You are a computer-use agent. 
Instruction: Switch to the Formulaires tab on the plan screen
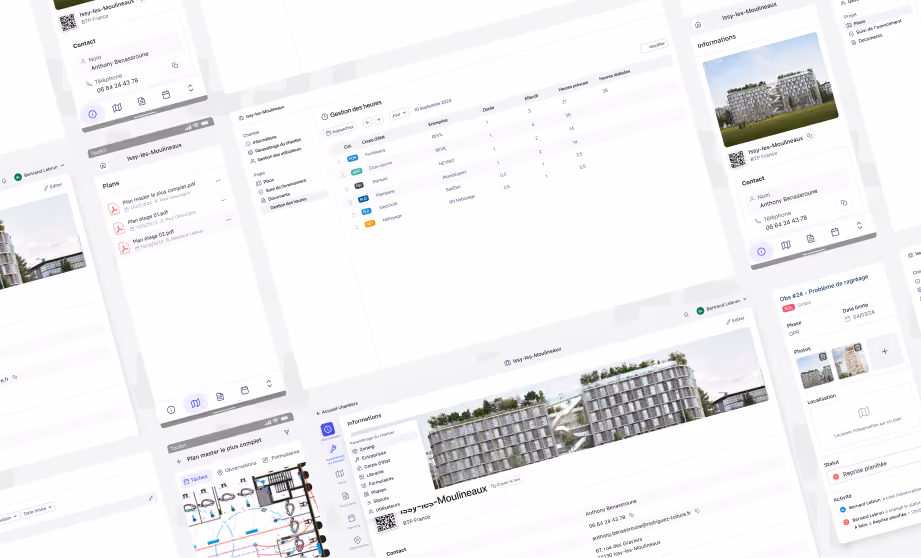pos(281,456)
